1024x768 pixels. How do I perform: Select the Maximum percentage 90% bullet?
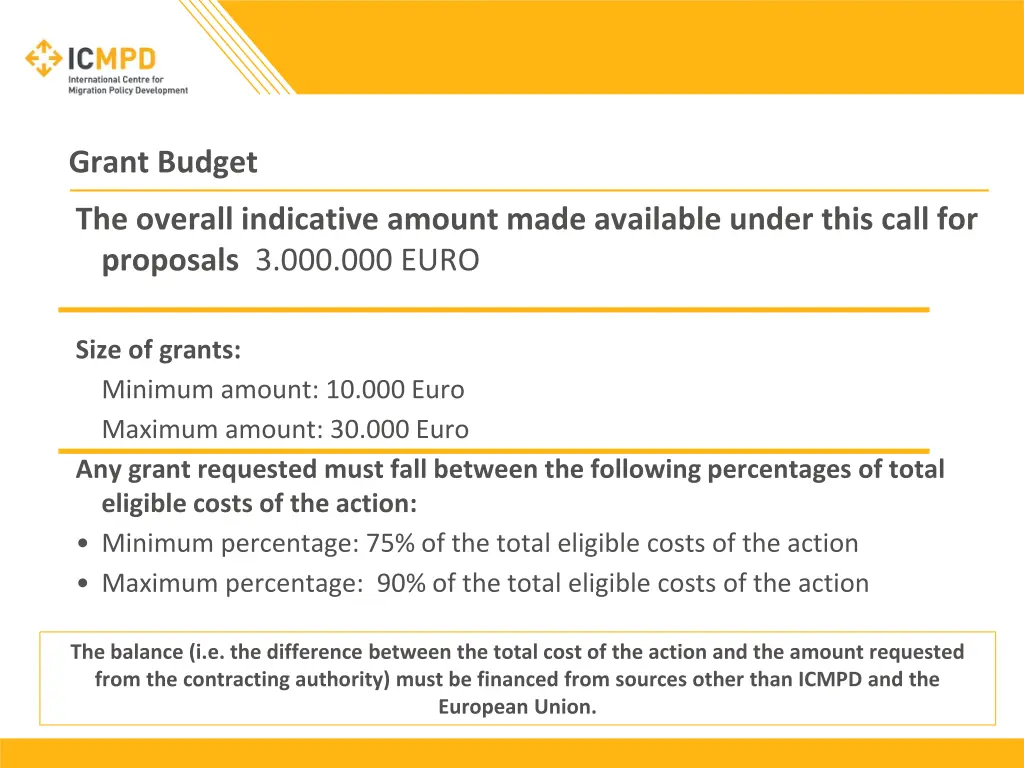pyautogui.click(x=485, y=583)
